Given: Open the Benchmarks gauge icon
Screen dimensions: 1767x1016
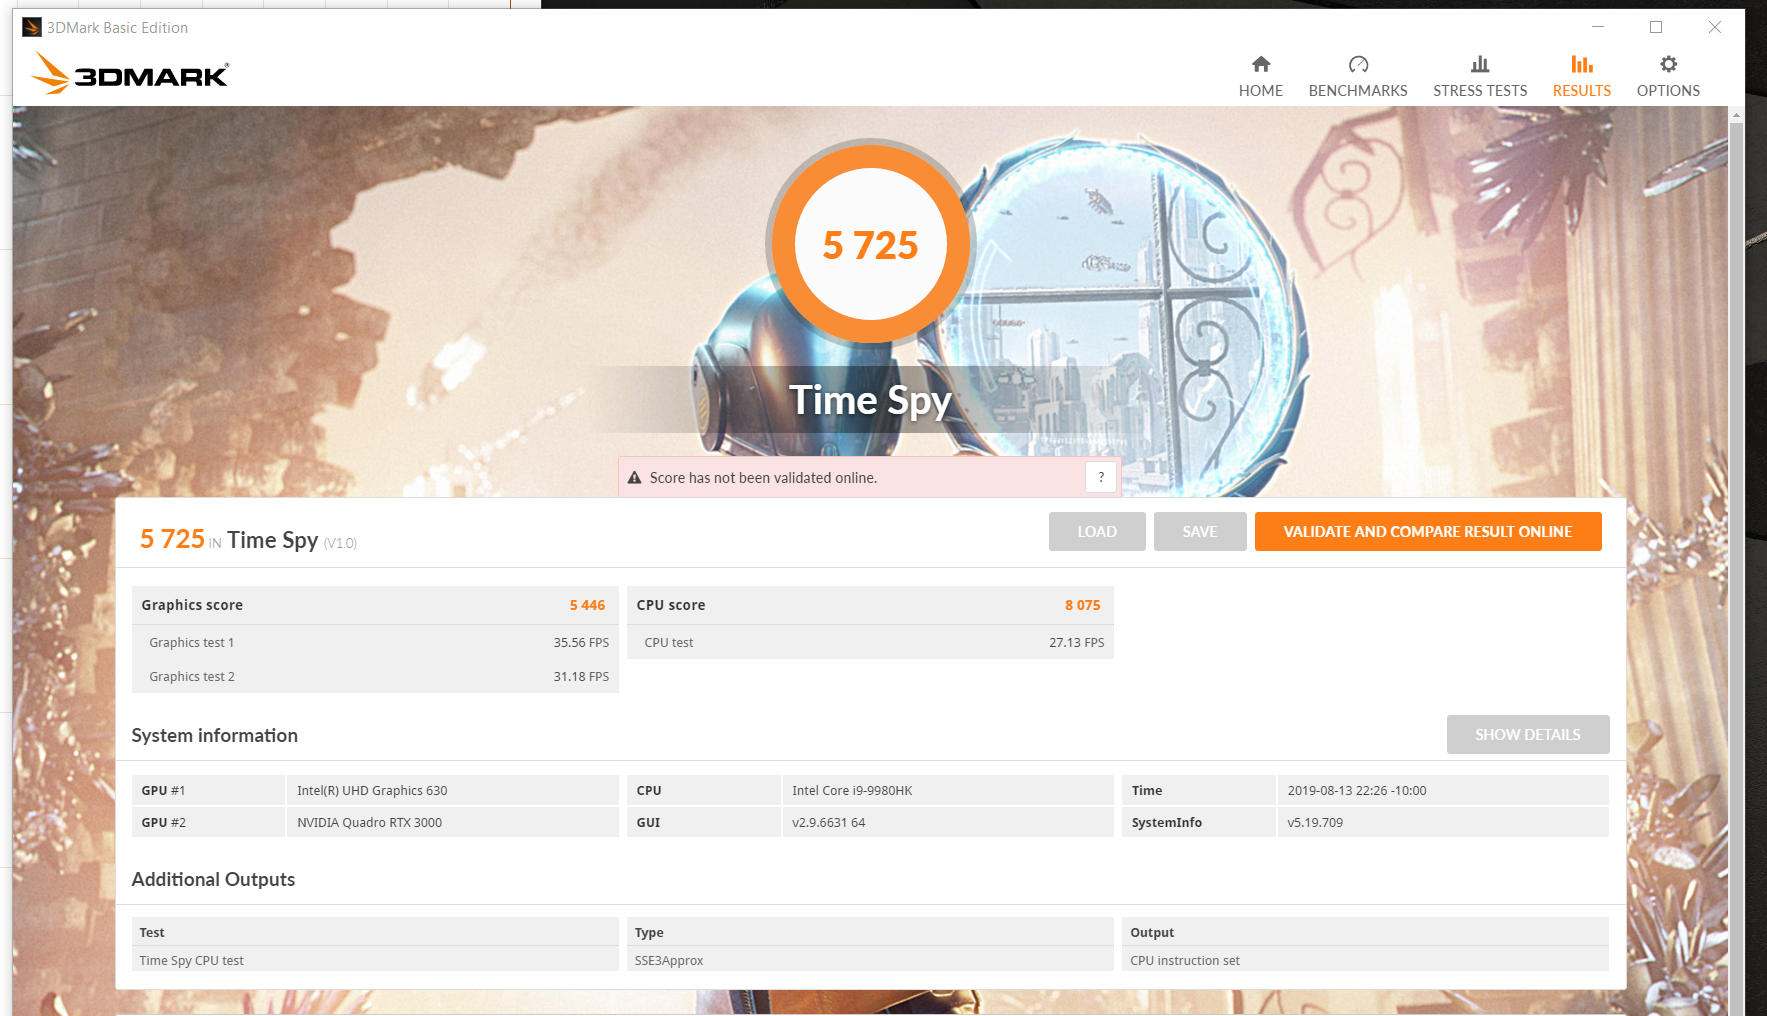Looking at the screenshot, I should [x=1358, y=64].
